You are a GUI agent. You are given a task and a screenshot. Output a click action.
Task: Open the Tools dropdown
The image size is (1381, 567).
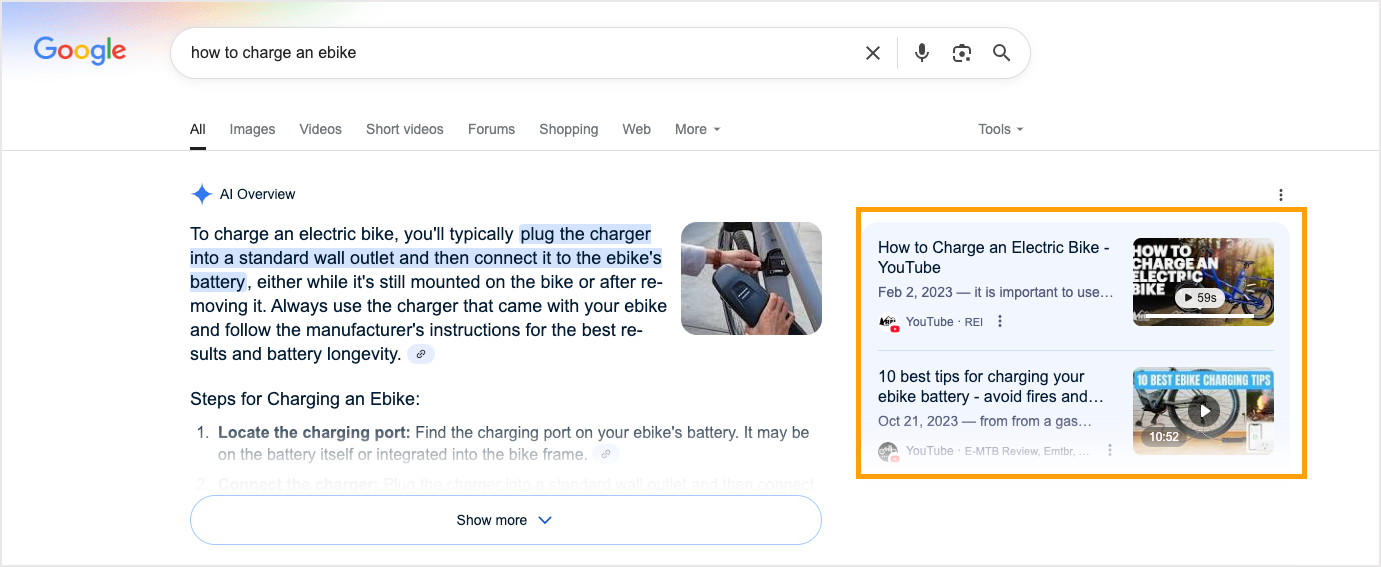[x=1000, y=129]
